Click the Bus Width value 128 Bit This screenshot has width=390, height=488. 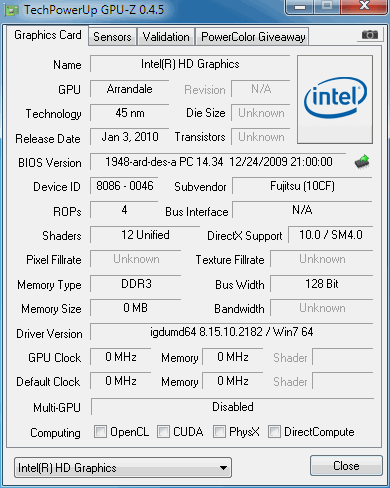click(322, 284)
